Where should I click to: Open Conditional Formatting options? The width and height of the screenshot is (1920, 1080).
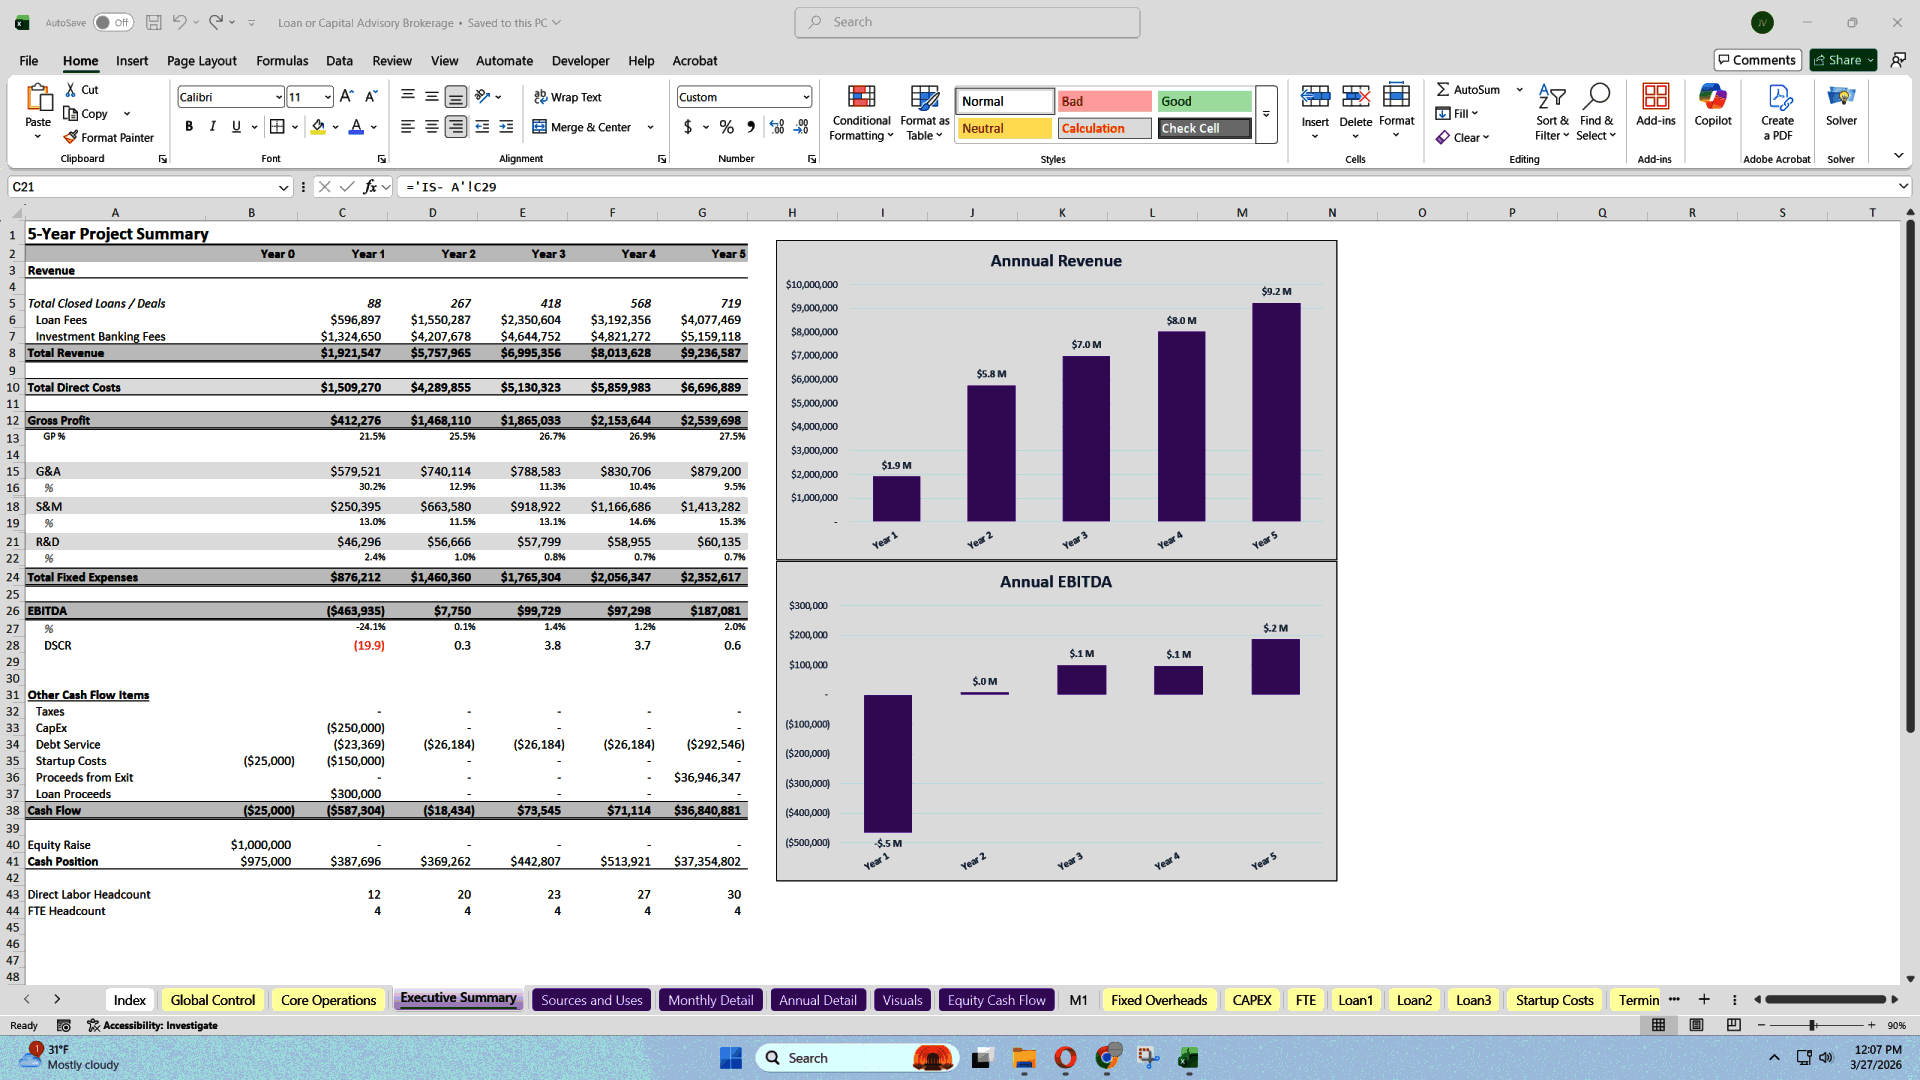(861, 112)
